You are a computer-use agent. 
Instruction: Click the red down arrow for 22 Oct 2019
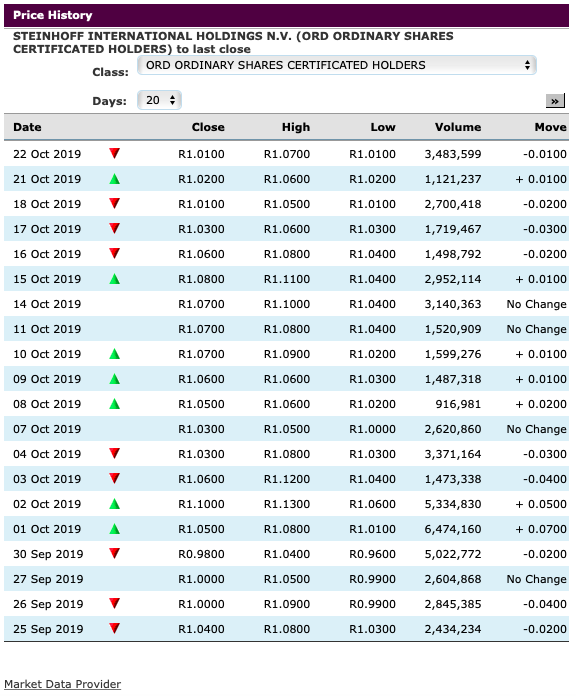114,154
